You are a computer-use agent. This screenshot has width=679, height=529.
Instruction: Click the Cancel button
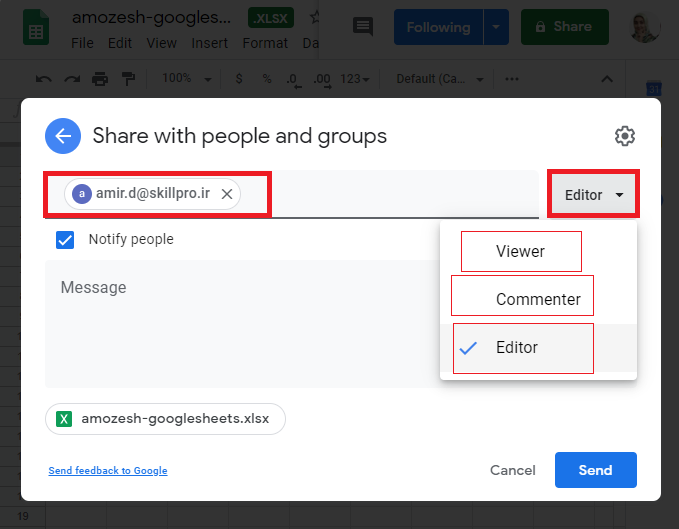(x=513, y=470)
